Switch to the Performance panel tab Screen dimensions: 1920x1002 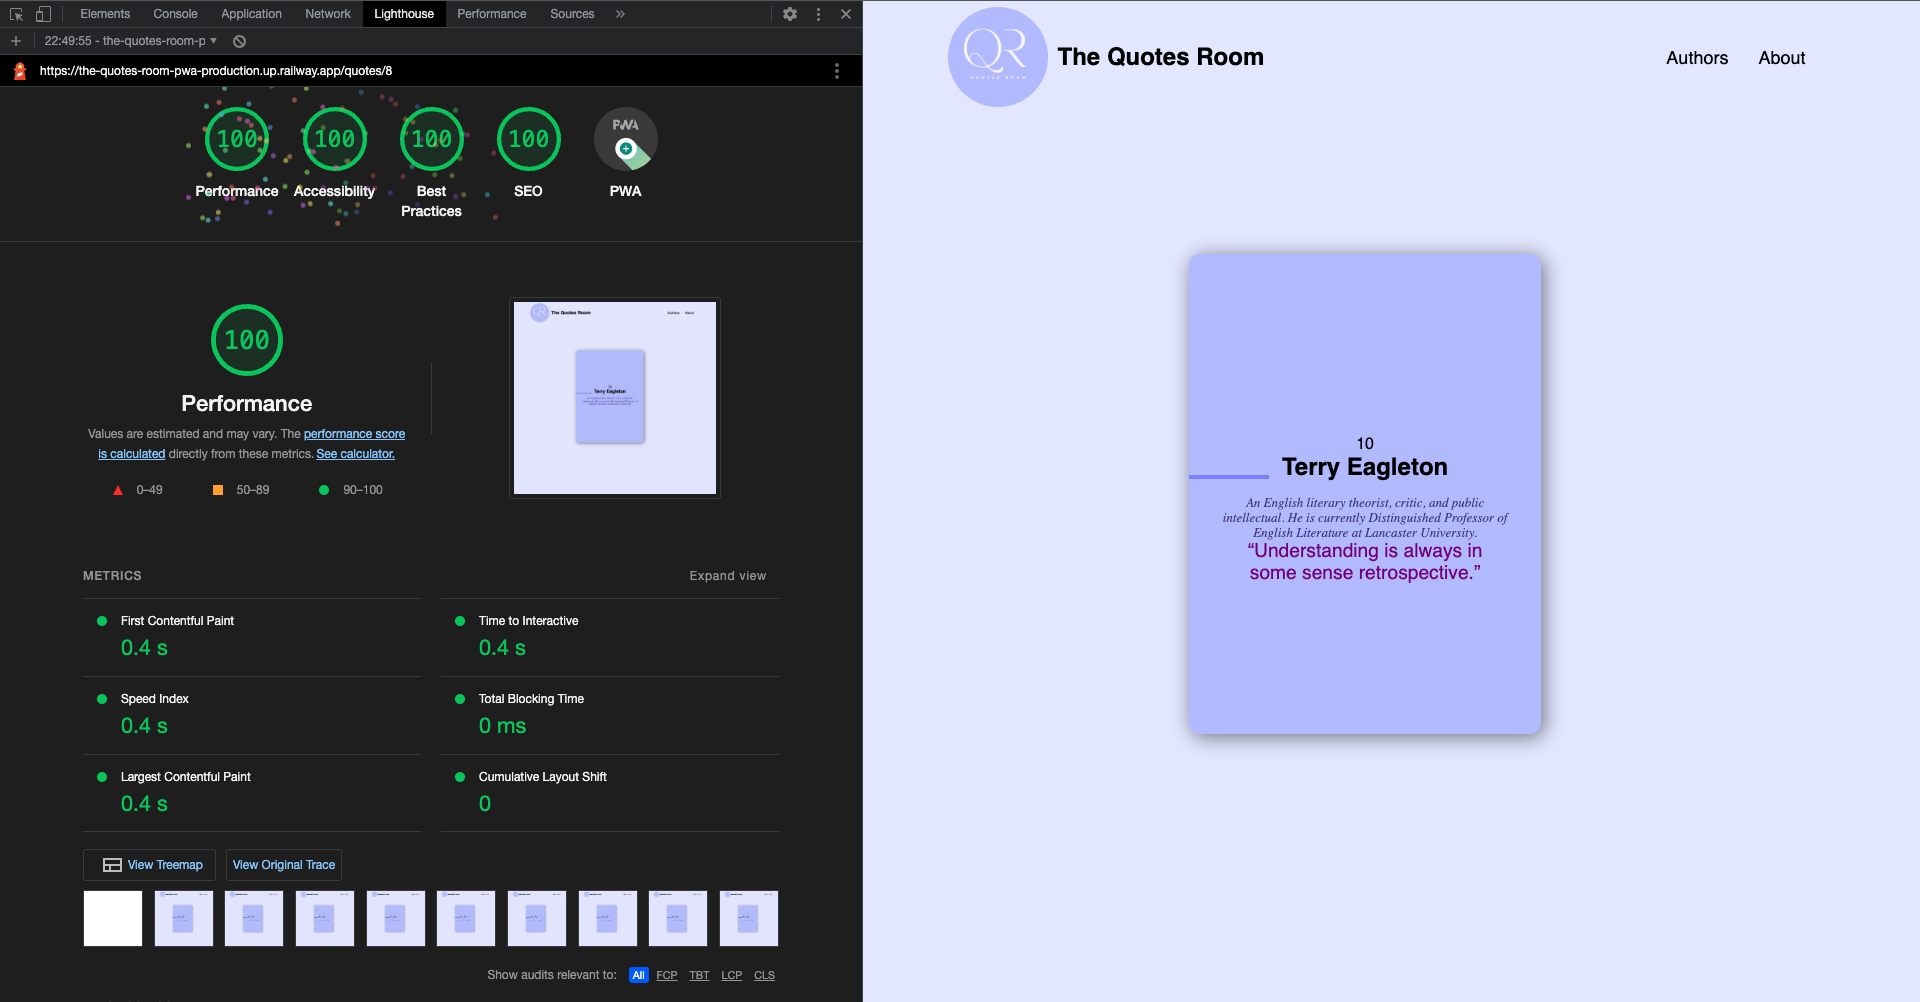[x=491, y=13]
